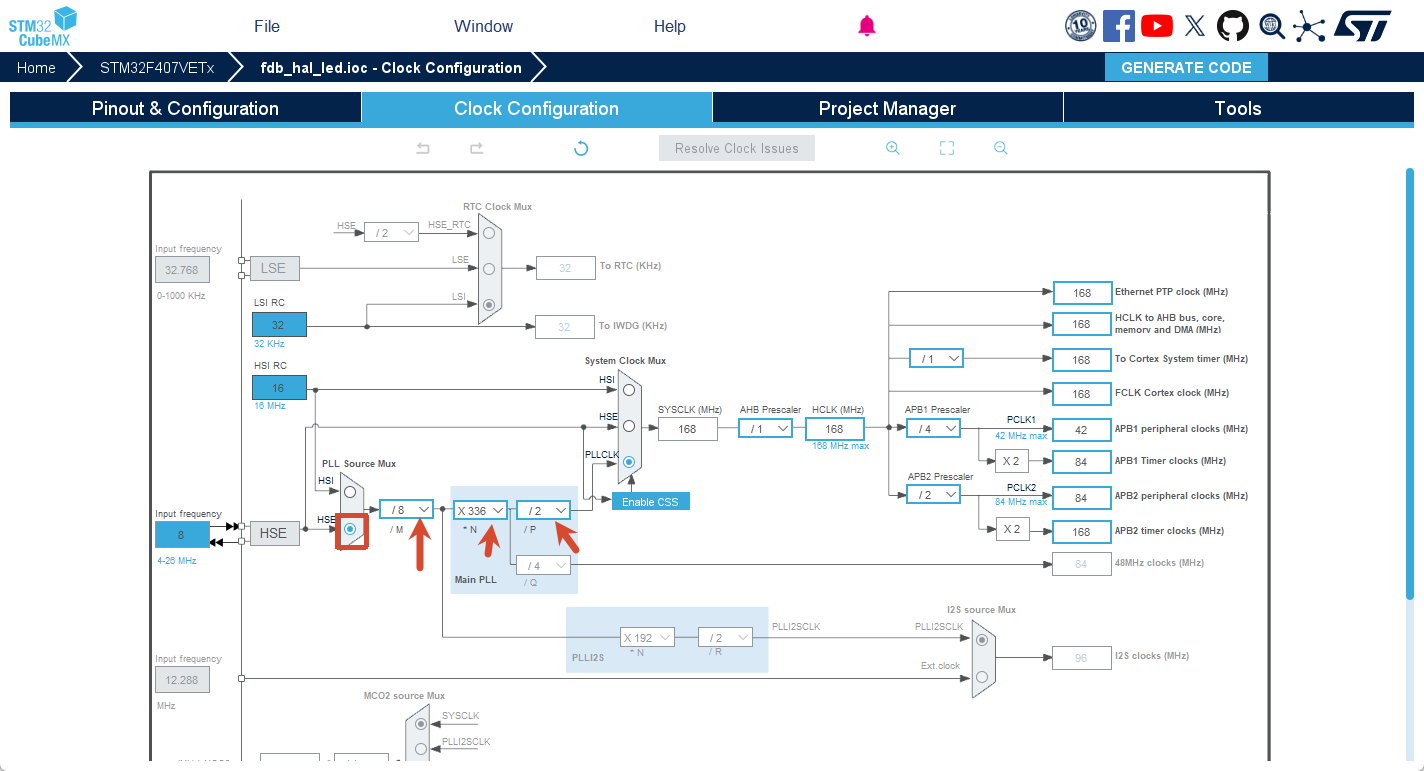The image size is (1424, 771).
Task: Select HSE in the System Clock Mux
Action: click(629, 425)
